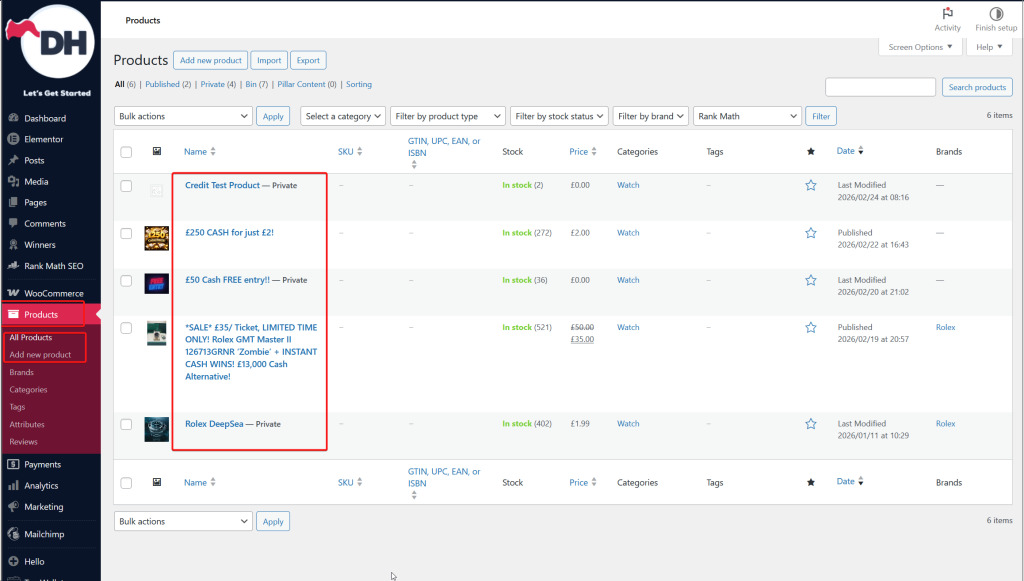This screenshot has height=581, width=1024.
Task: Click the Marketing megaphone icon in sidebar
Action: click(x=14, y=506)
